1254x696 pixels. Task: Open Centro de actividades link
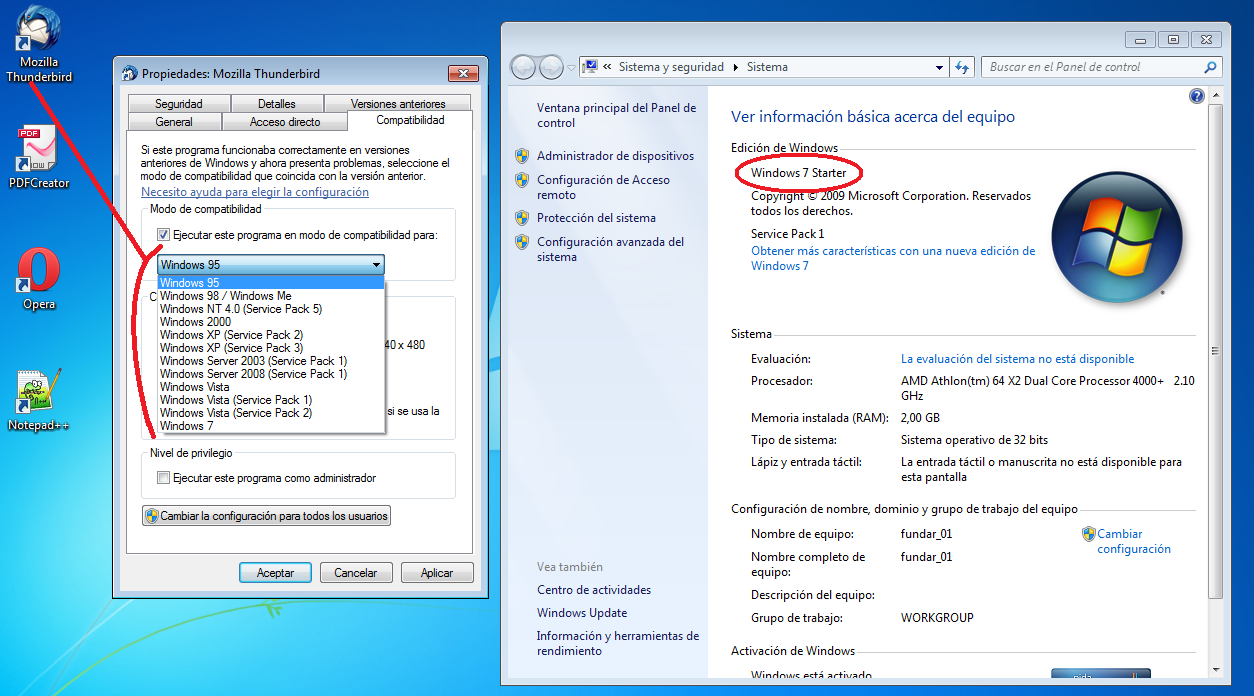tap(594, 590)
